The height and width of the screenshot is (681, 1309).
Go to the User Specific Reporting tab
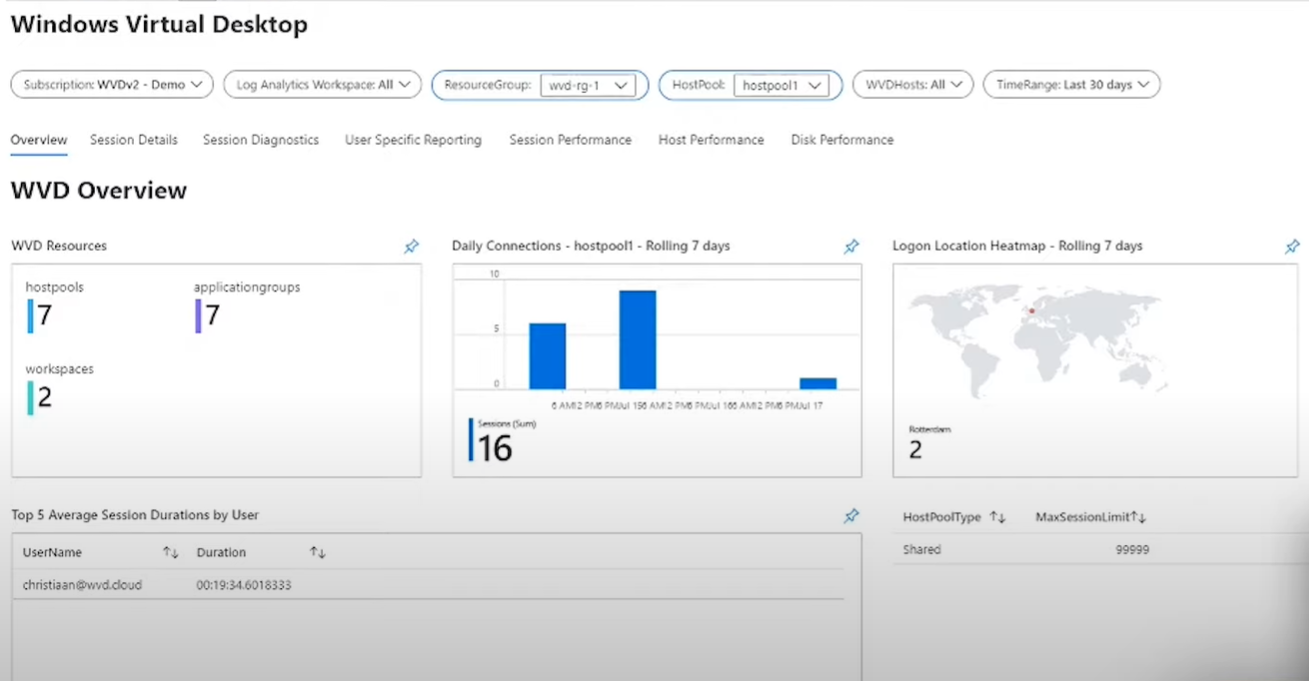pyautogui.click(x=413, y=140)
